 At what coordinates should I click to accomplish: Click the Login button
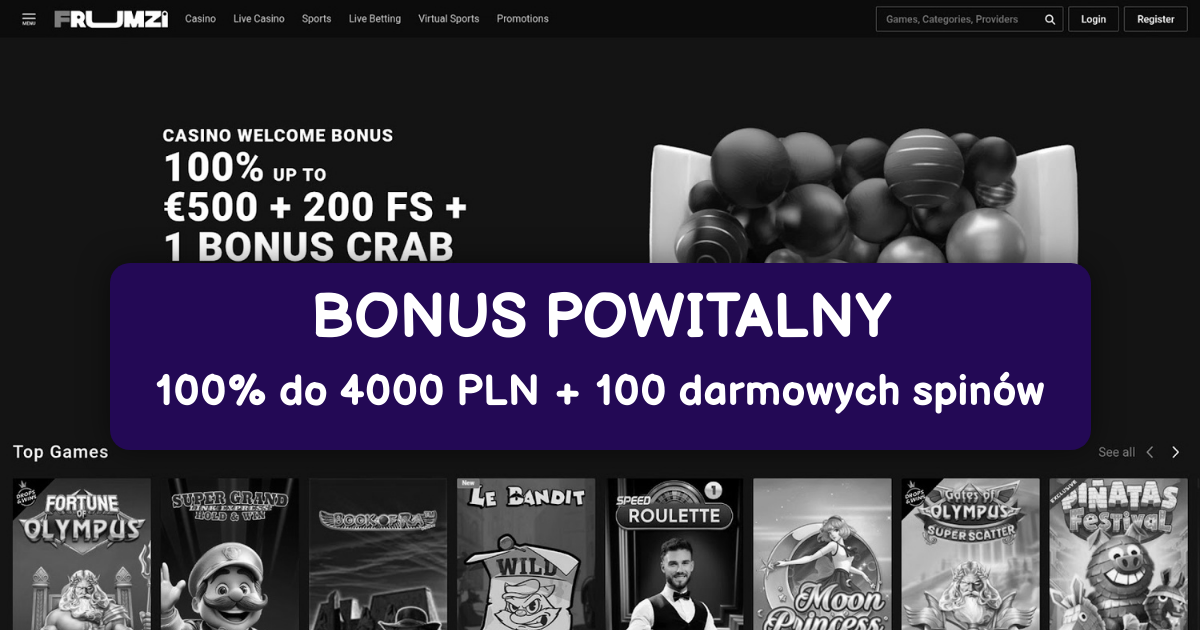(1093, 19)
